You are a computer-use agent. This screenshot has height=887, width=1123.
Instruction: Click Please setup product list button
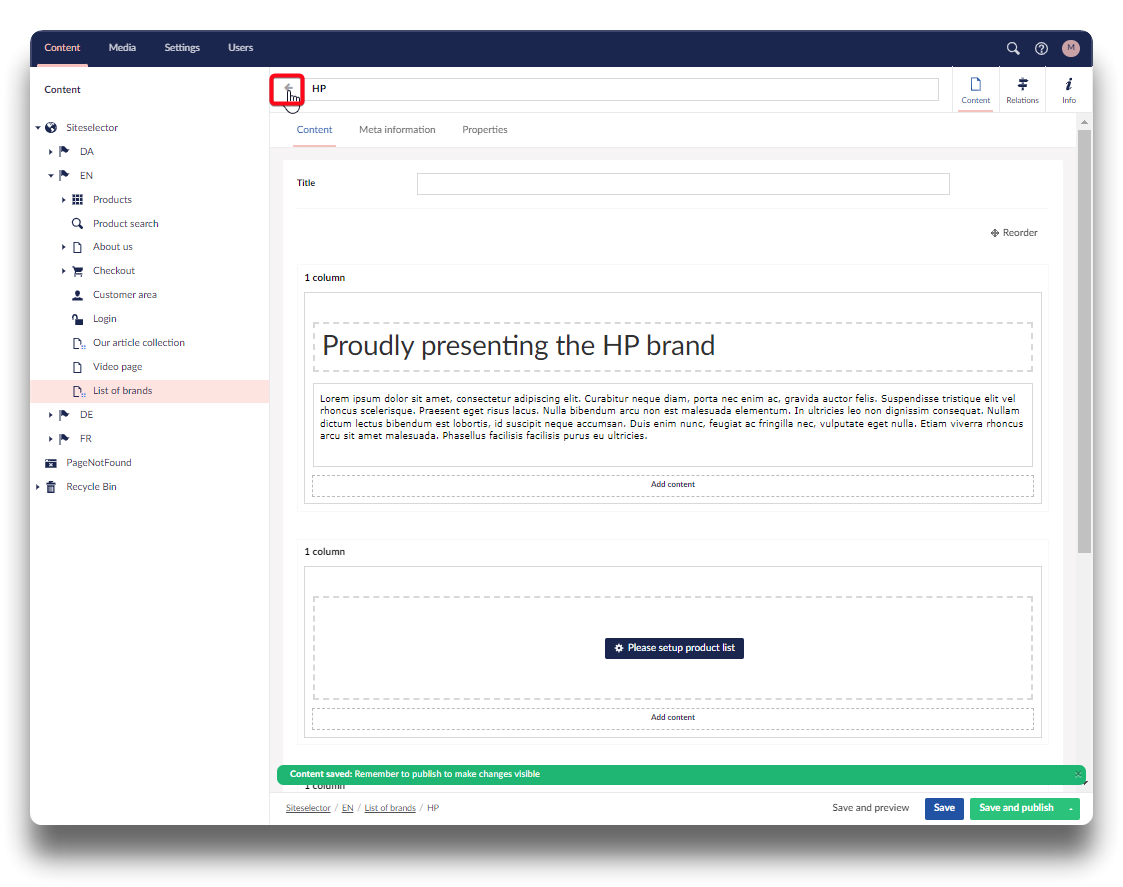[674, 648]
